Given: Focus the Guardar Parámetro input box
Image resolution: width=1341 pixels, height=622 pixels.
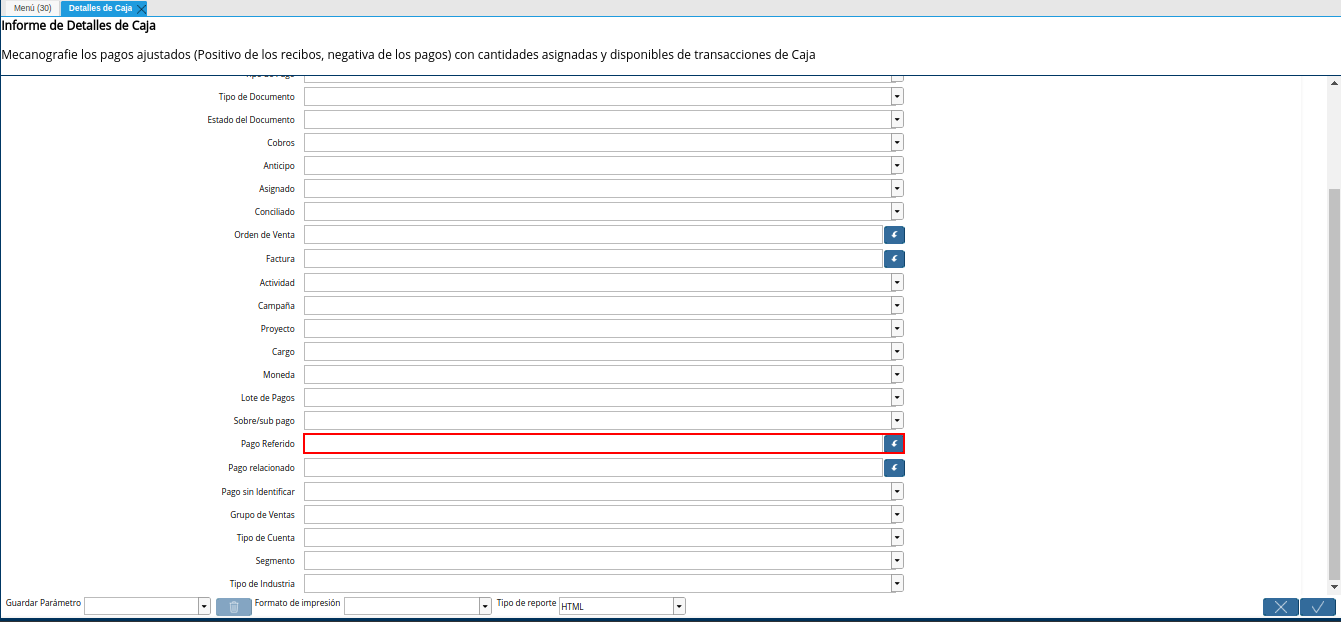Looking at the screenshot, I should click(x=141, y=606).
